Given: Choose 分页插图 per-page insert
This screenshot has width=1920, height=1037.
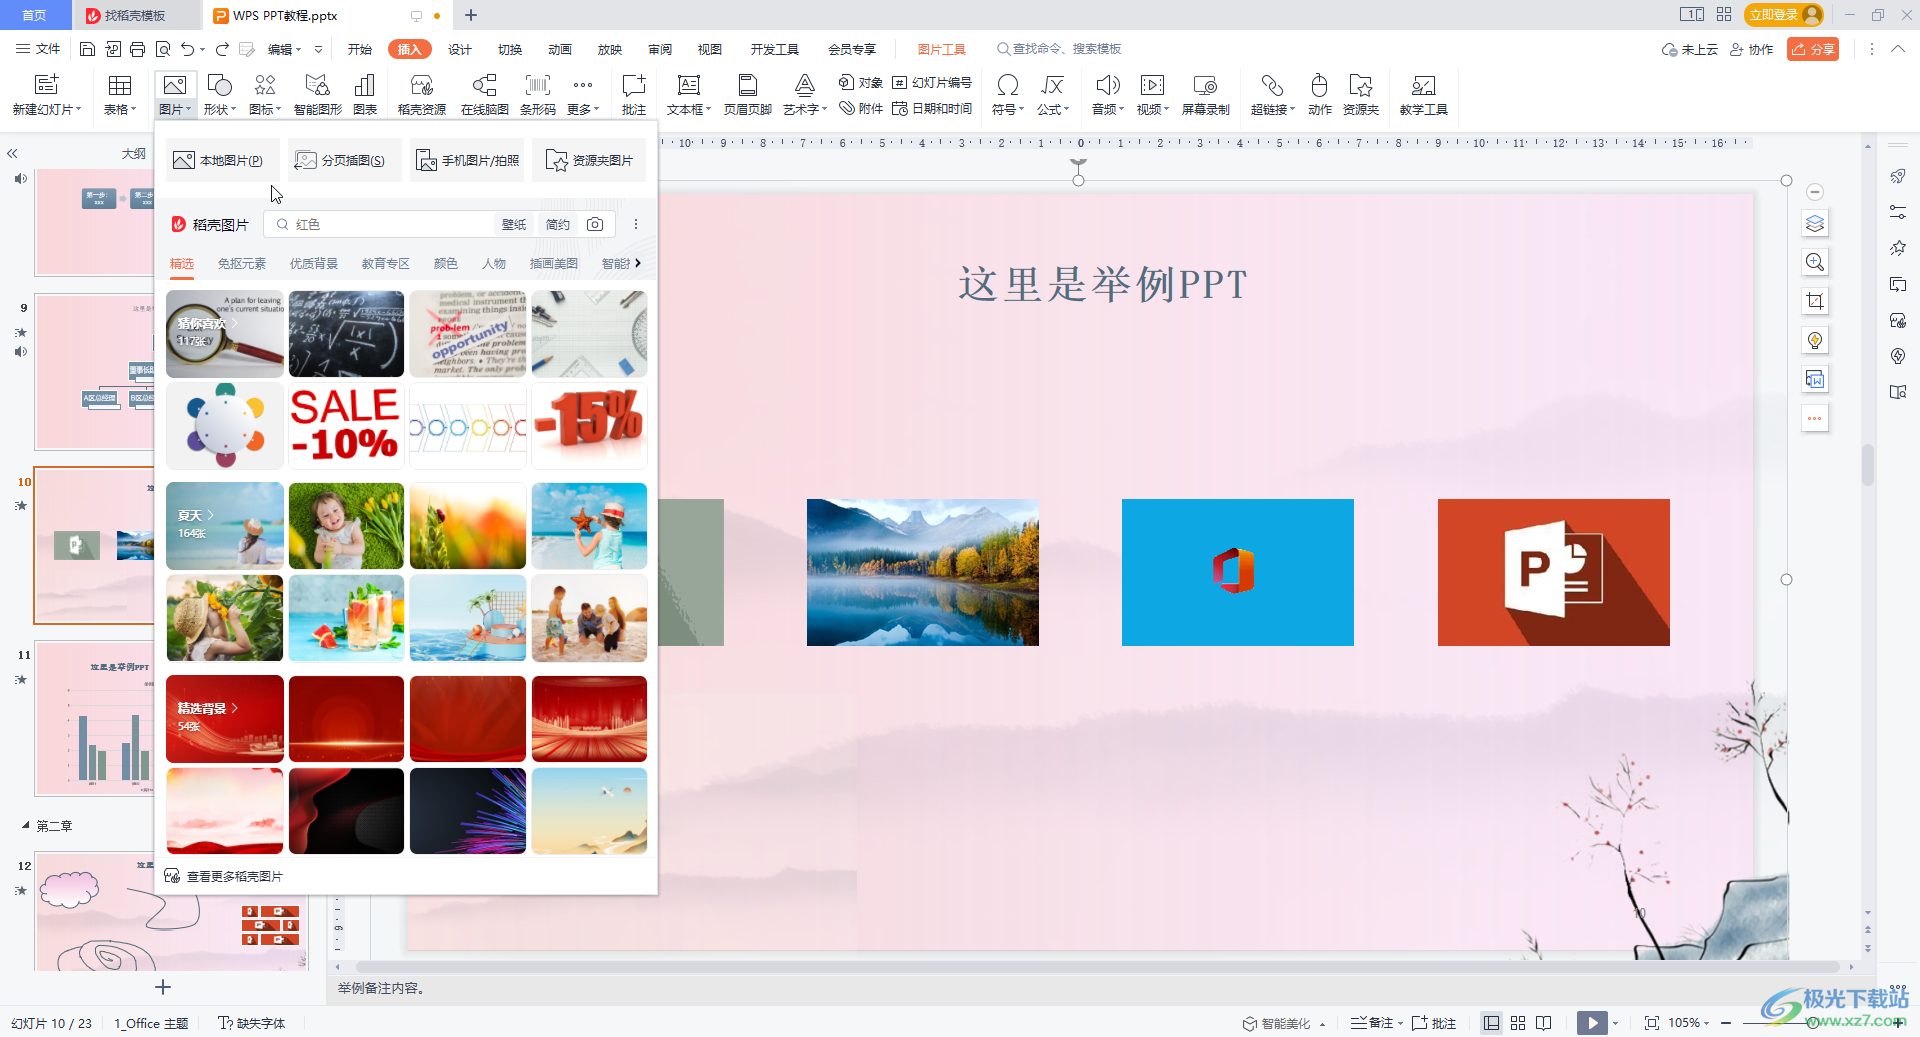Looking at the screenshot, I should [345, 160].
